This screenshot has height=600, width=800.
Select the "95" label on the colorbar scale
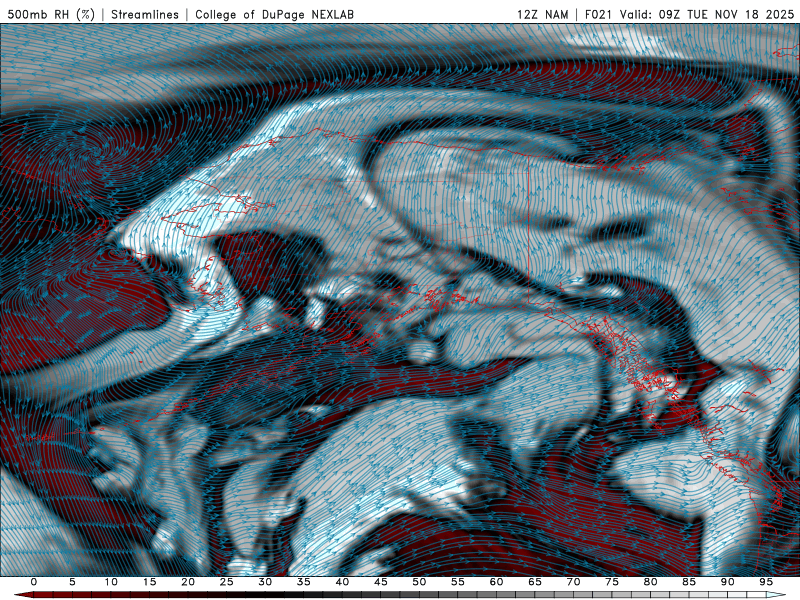coord(766,582)
